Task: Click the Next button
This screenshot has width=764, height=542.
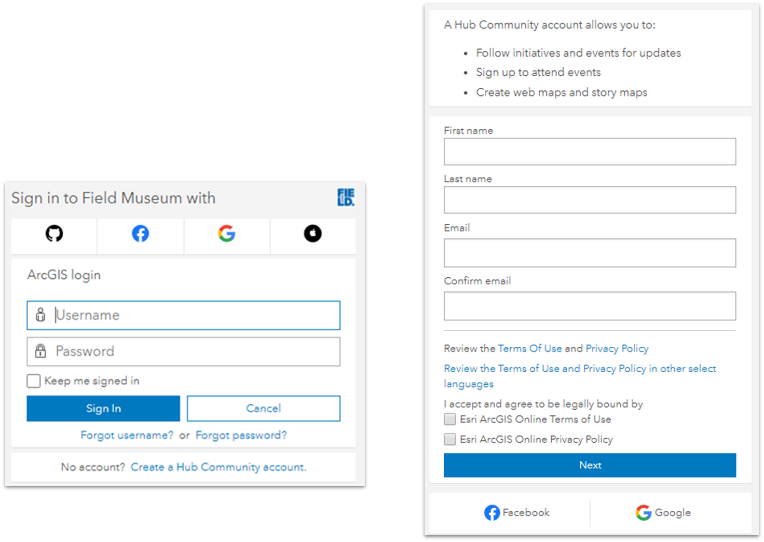Action: pyautogui.click(x=590, y=465)
